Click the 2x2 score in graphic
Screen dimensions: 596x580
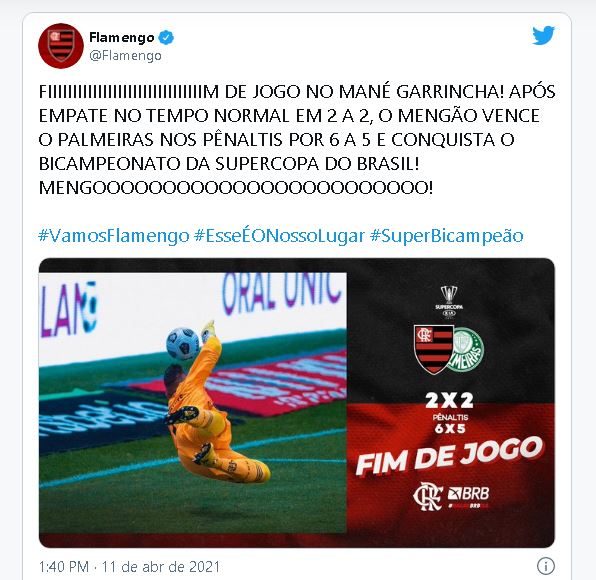450,400
